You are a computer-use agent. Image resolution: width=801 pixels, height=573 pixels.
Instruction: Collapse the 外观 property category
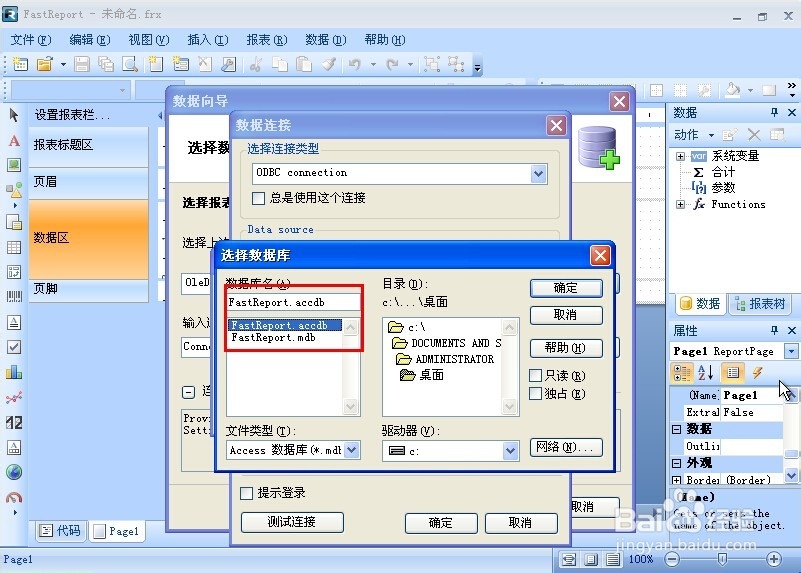click(676, 463)
